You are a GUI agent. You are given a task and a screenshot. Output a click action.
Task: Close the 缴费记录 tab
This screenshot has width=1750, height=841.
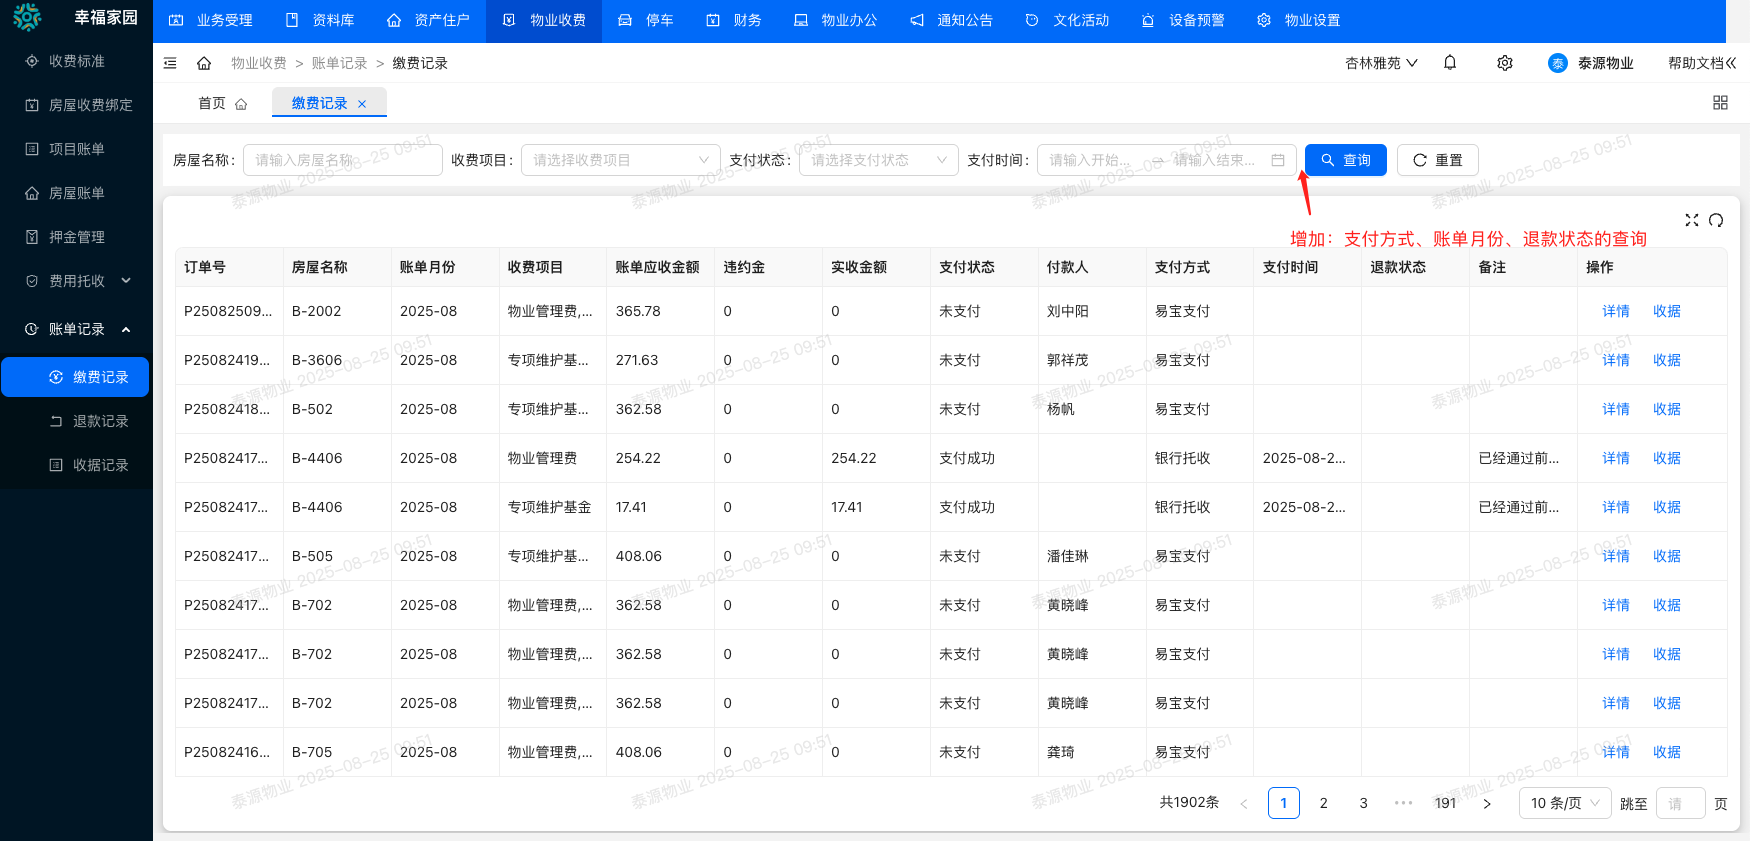pyautogui.click(x=362, y=104)
